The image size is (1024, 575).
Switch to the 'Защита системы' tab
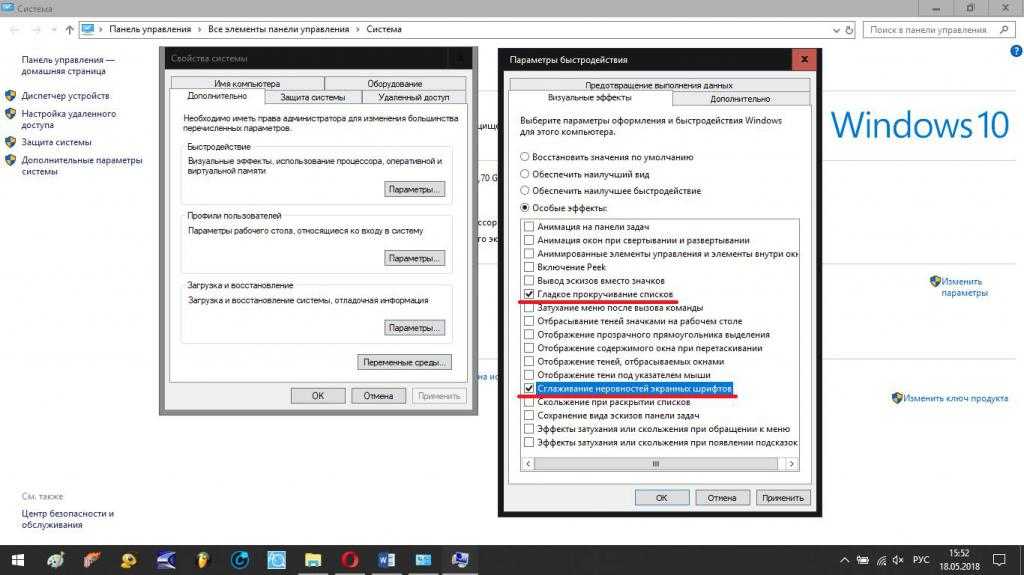click(x=312, y=97)
